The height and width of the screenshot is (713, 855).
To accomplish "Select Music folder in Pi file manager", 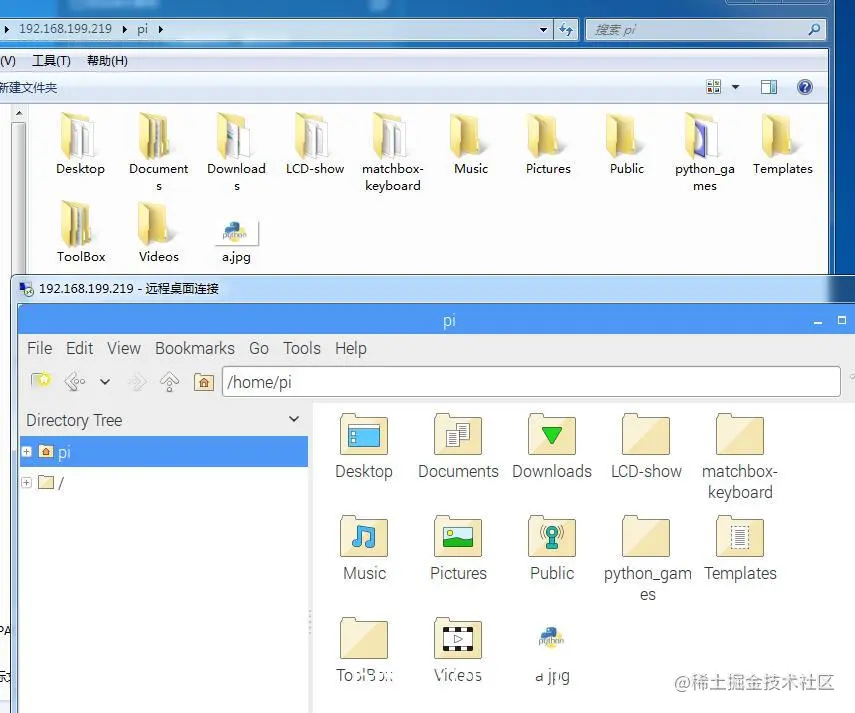I will pyautogui.click(x=364, y=548).
